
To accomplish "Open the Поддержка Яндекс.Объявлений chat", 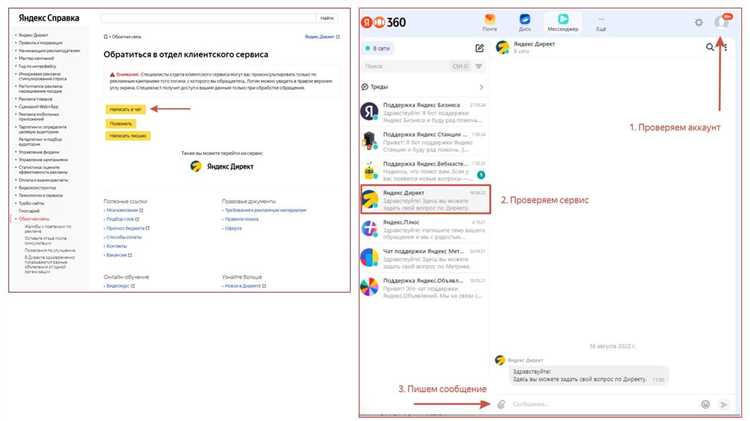I will 424,288.
